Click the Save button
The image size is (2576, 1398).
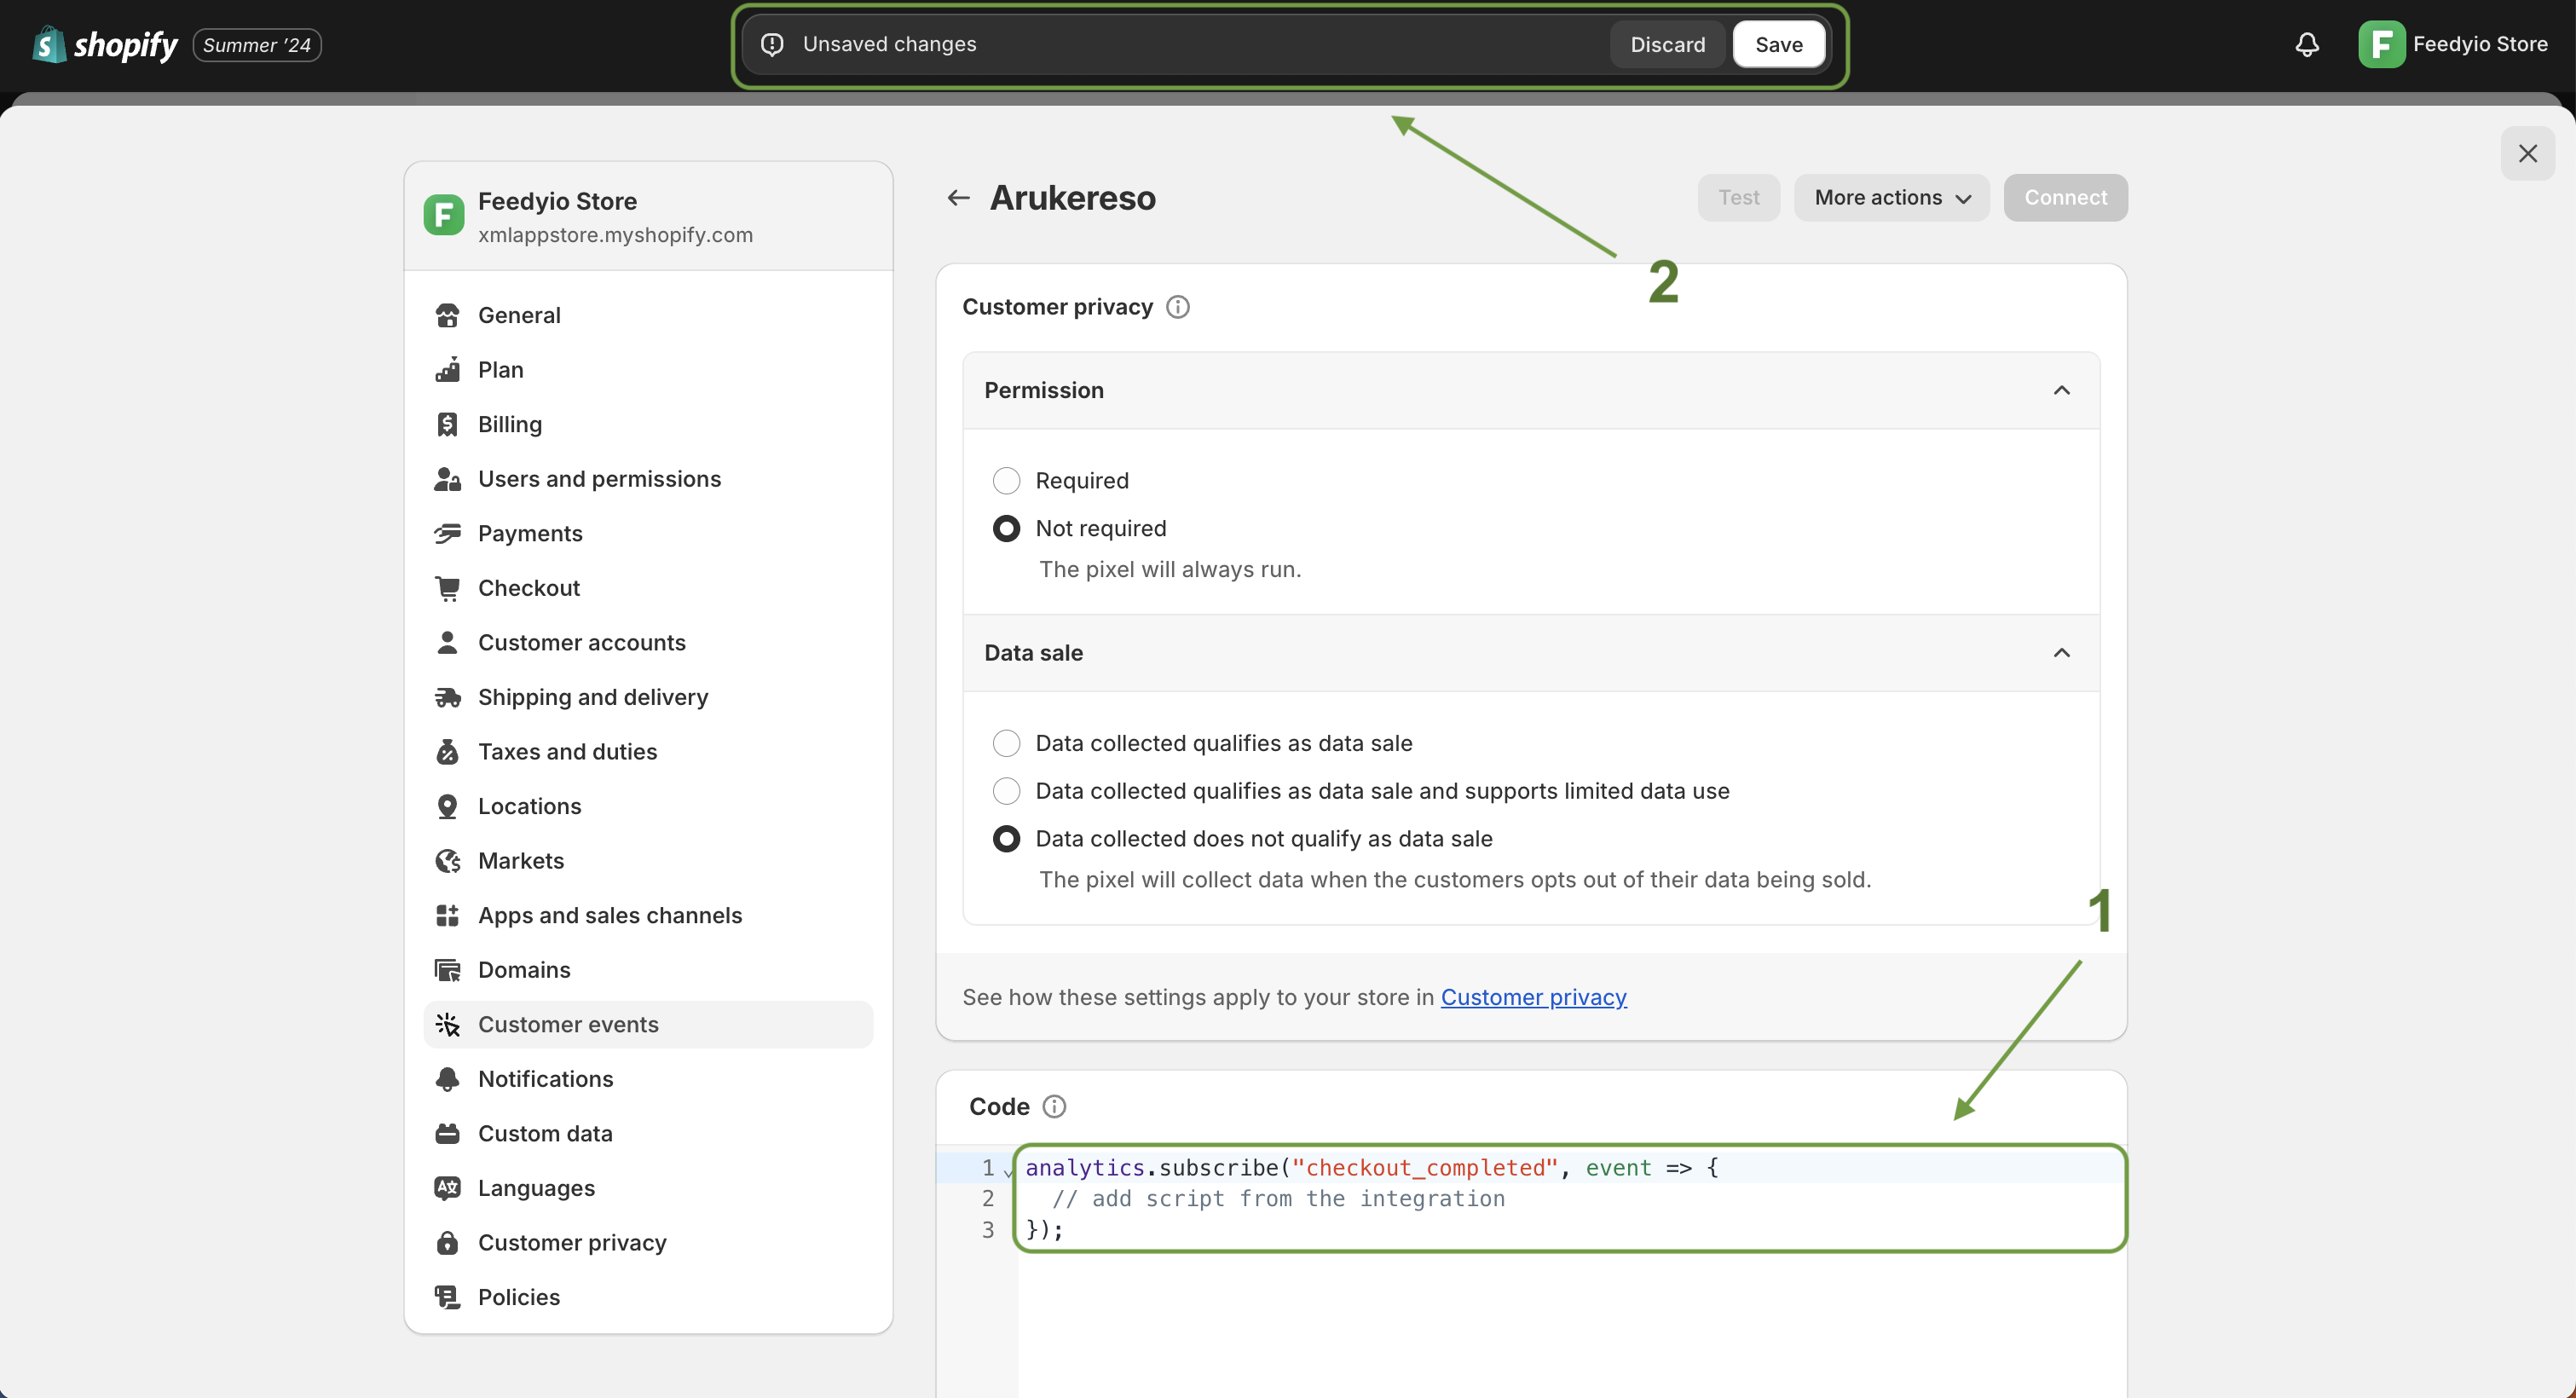tap(1778, 44)
